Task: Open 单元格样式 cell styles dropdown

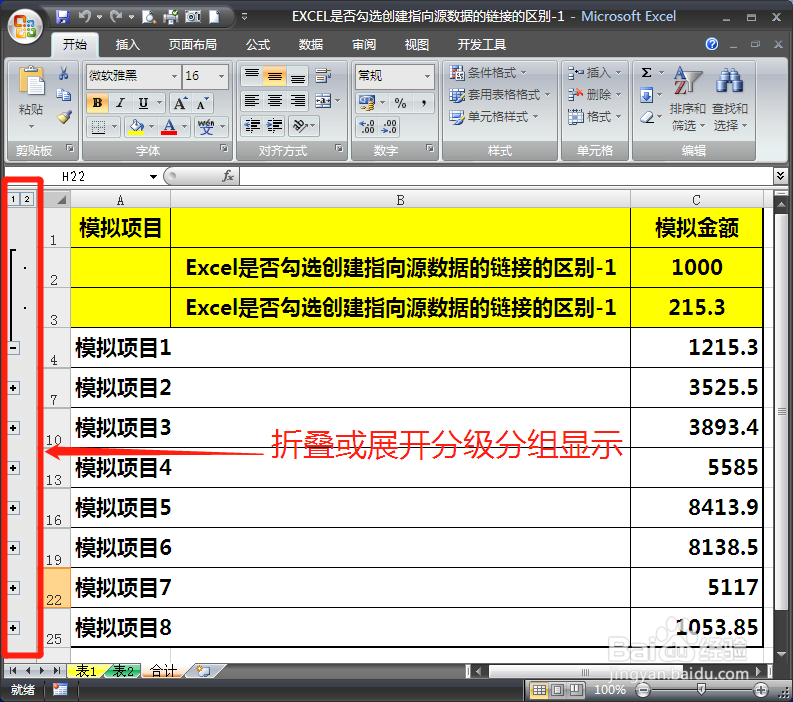Action: point(494,117)
